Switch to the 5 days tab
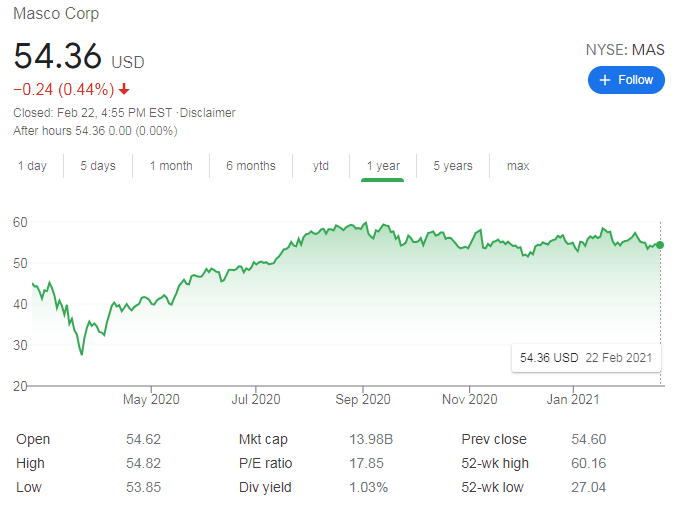The image size is (685, 523). (98, 166)
